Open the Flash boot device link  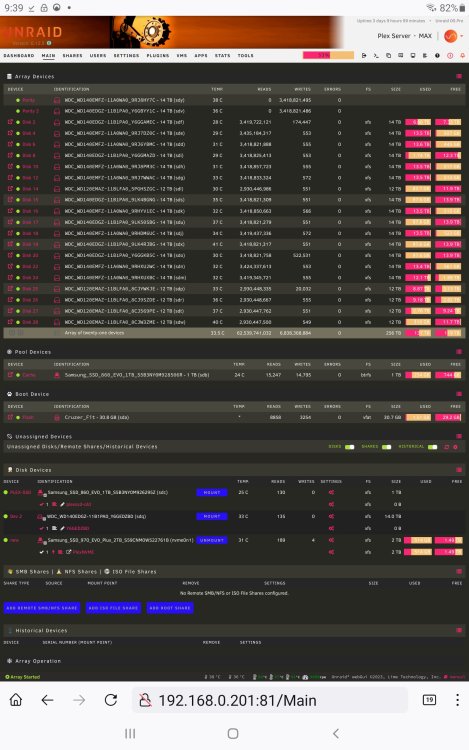[28, 417]
